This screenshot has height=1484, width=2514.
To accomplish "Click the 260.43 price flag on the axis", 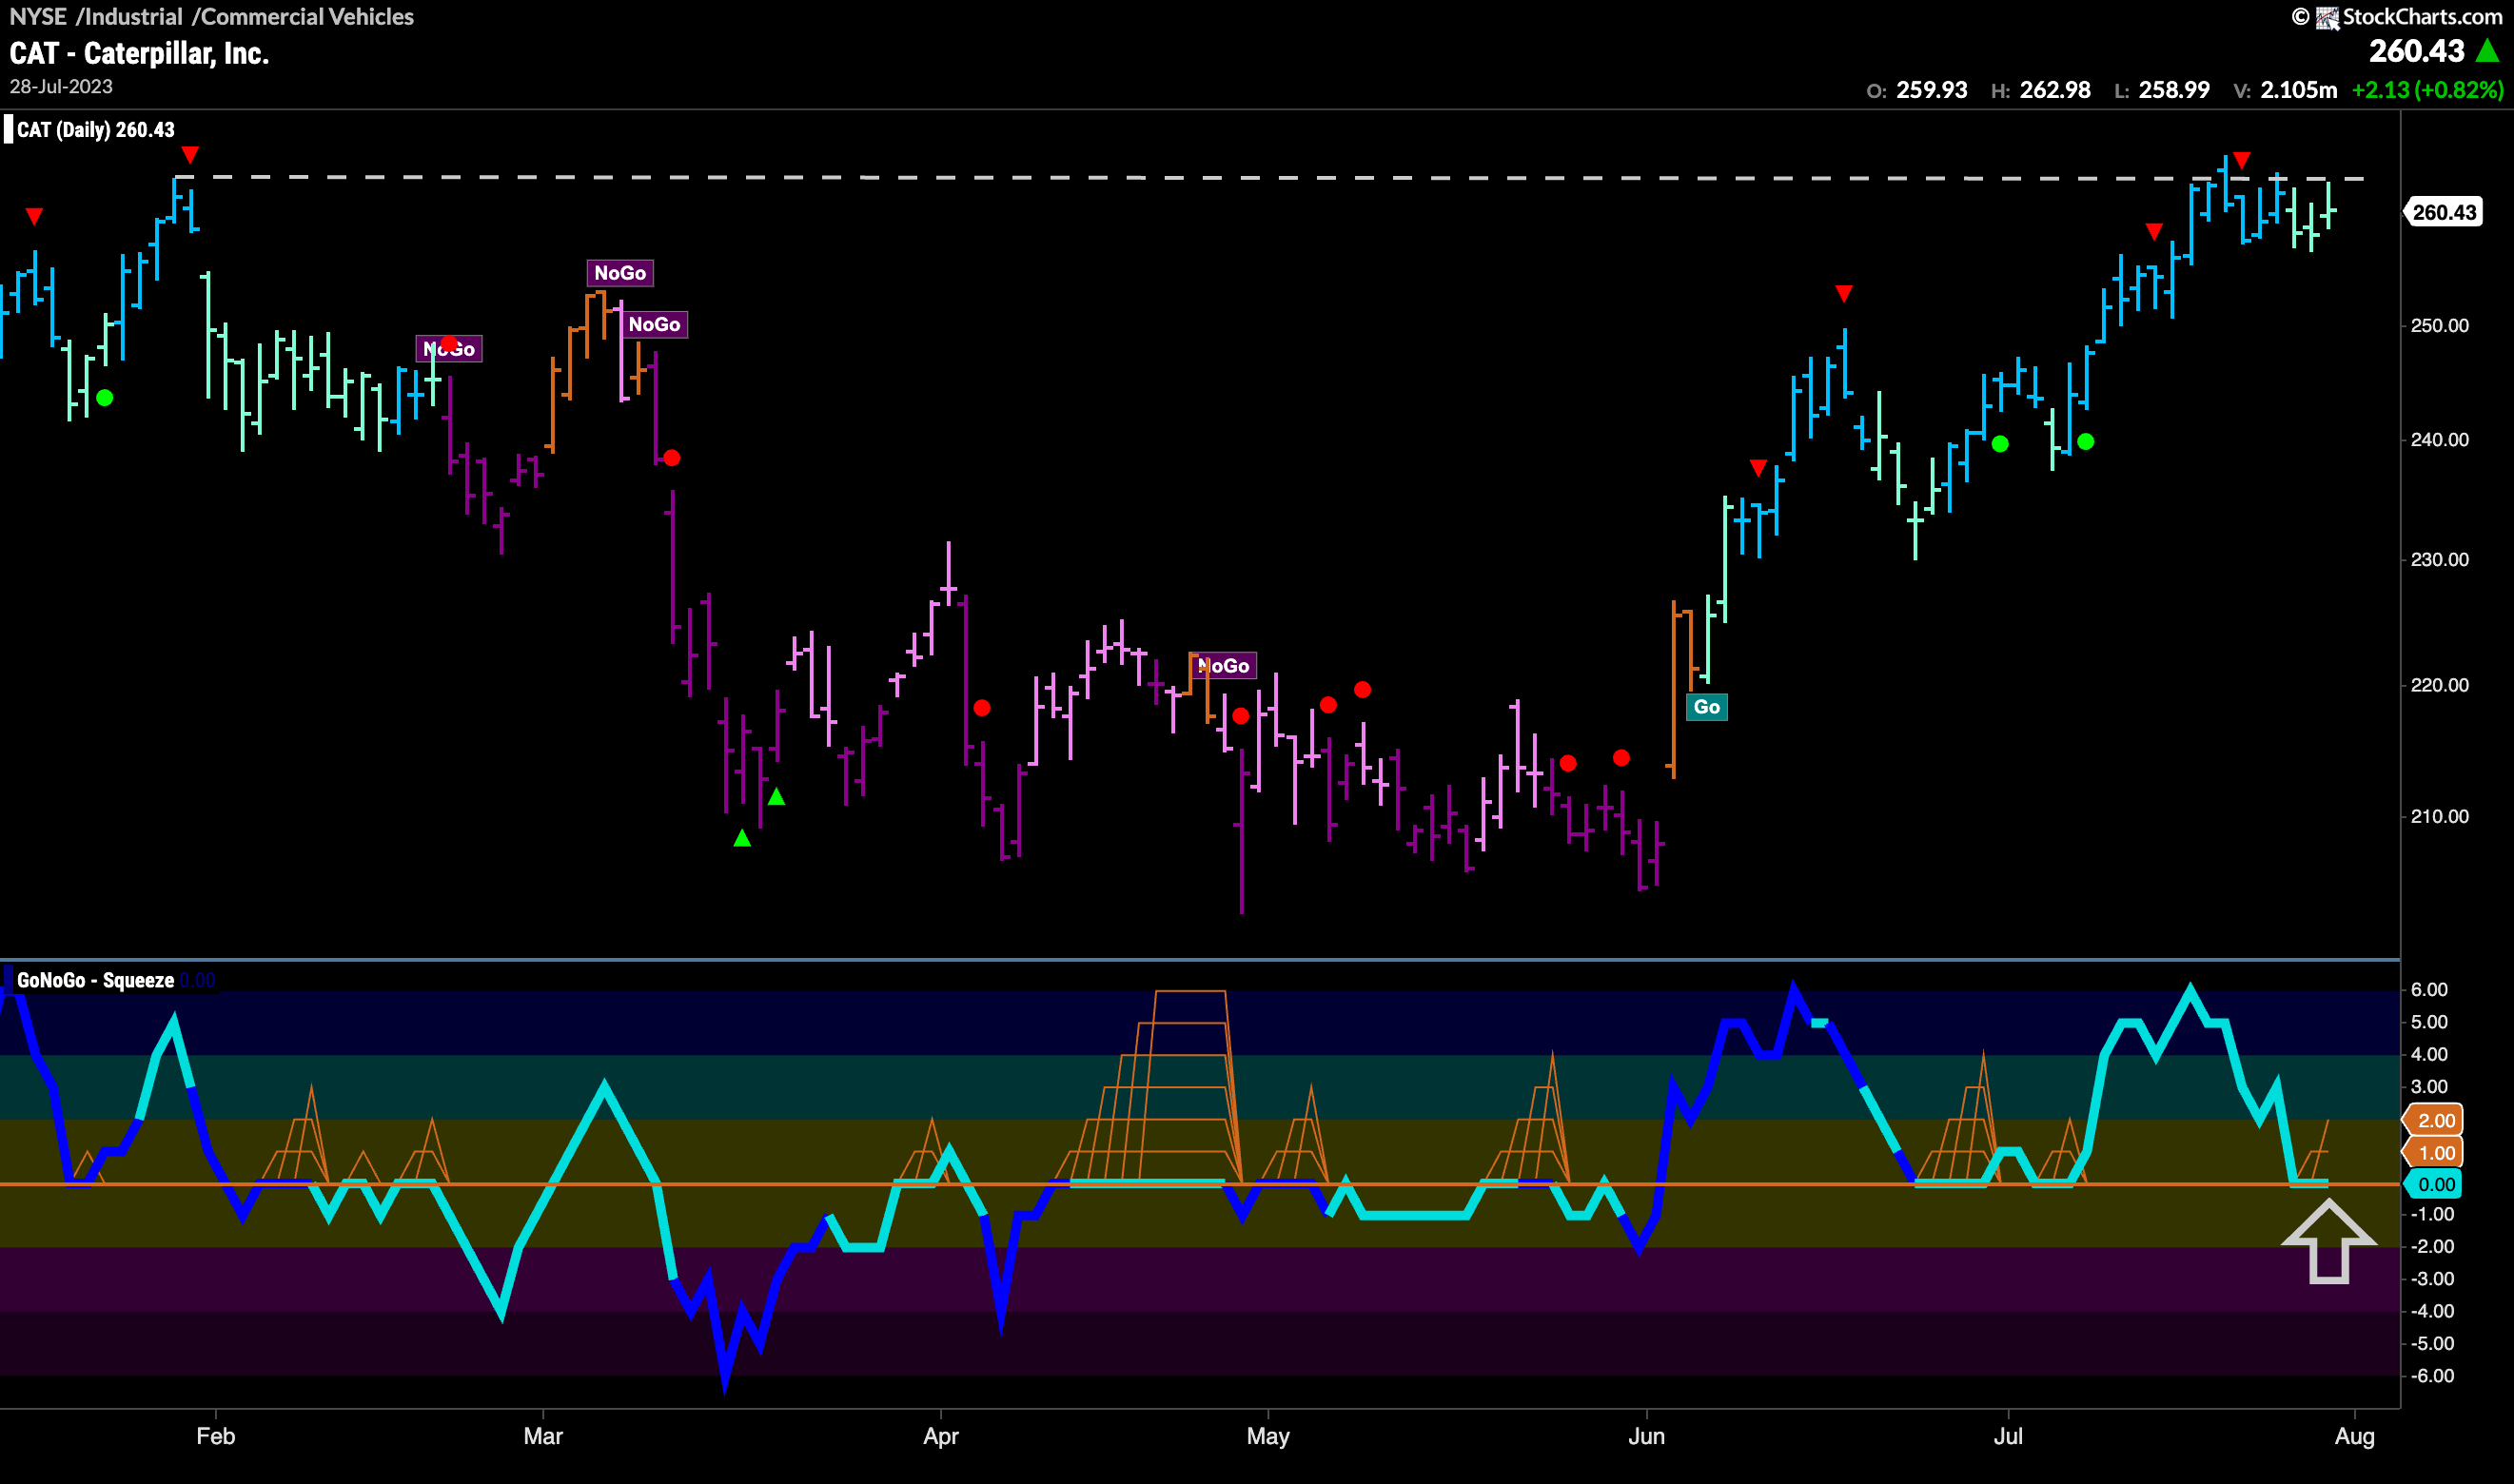I will [x=2443, y=212].
